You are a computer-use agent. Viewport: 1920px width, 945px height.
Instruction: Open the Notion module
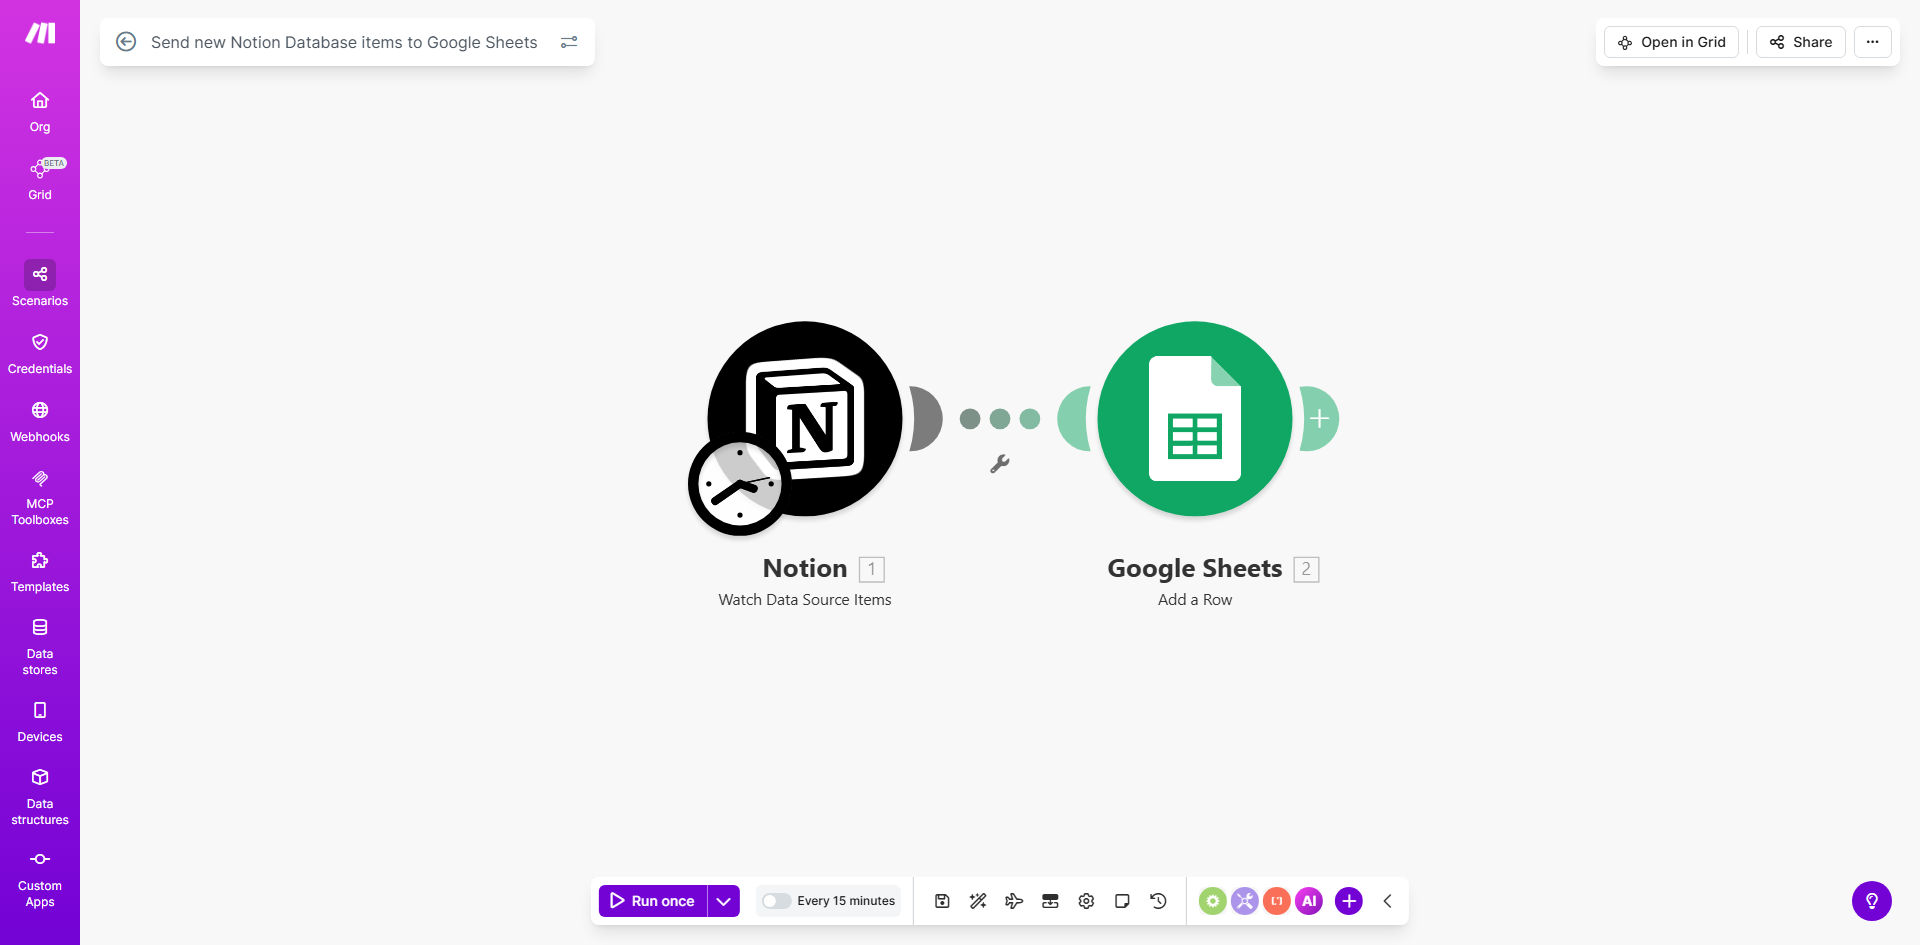805,418
